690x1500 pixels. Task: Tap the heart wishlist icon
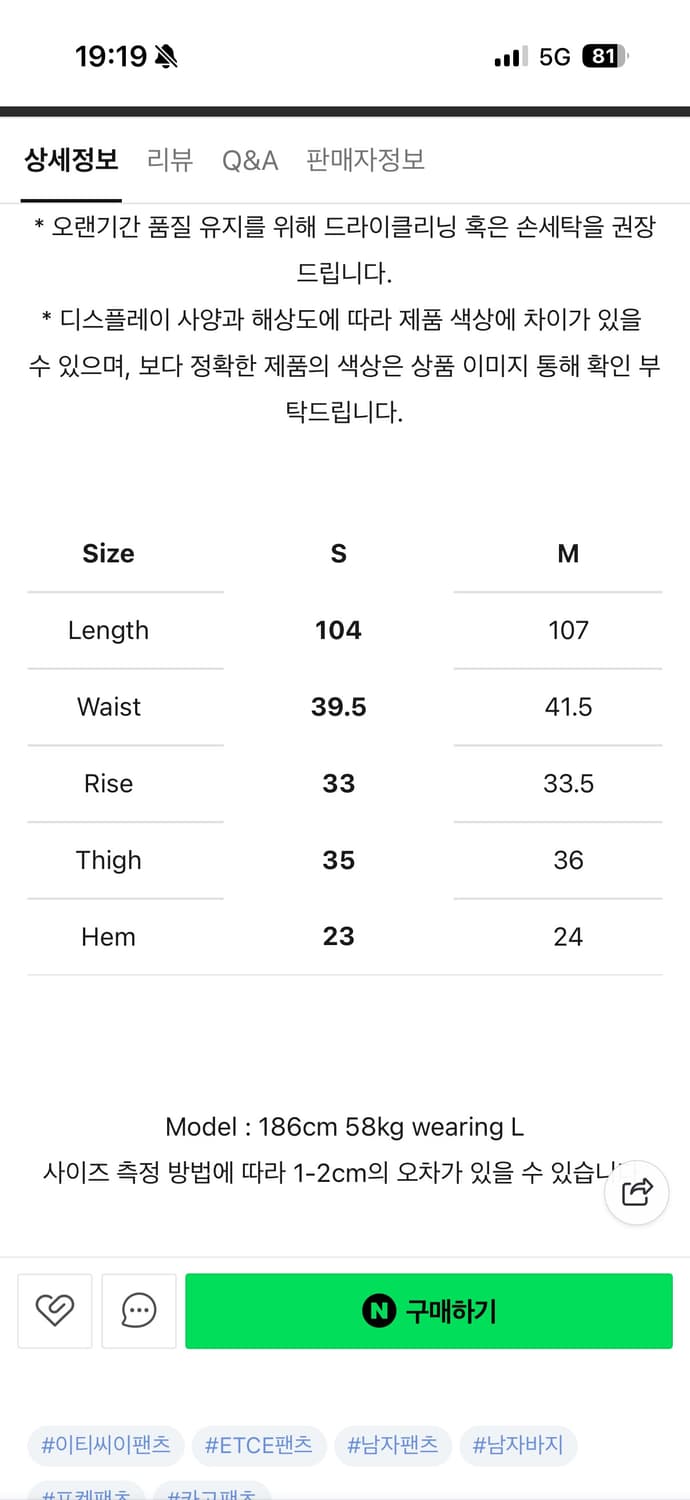tap(55, 1310)
